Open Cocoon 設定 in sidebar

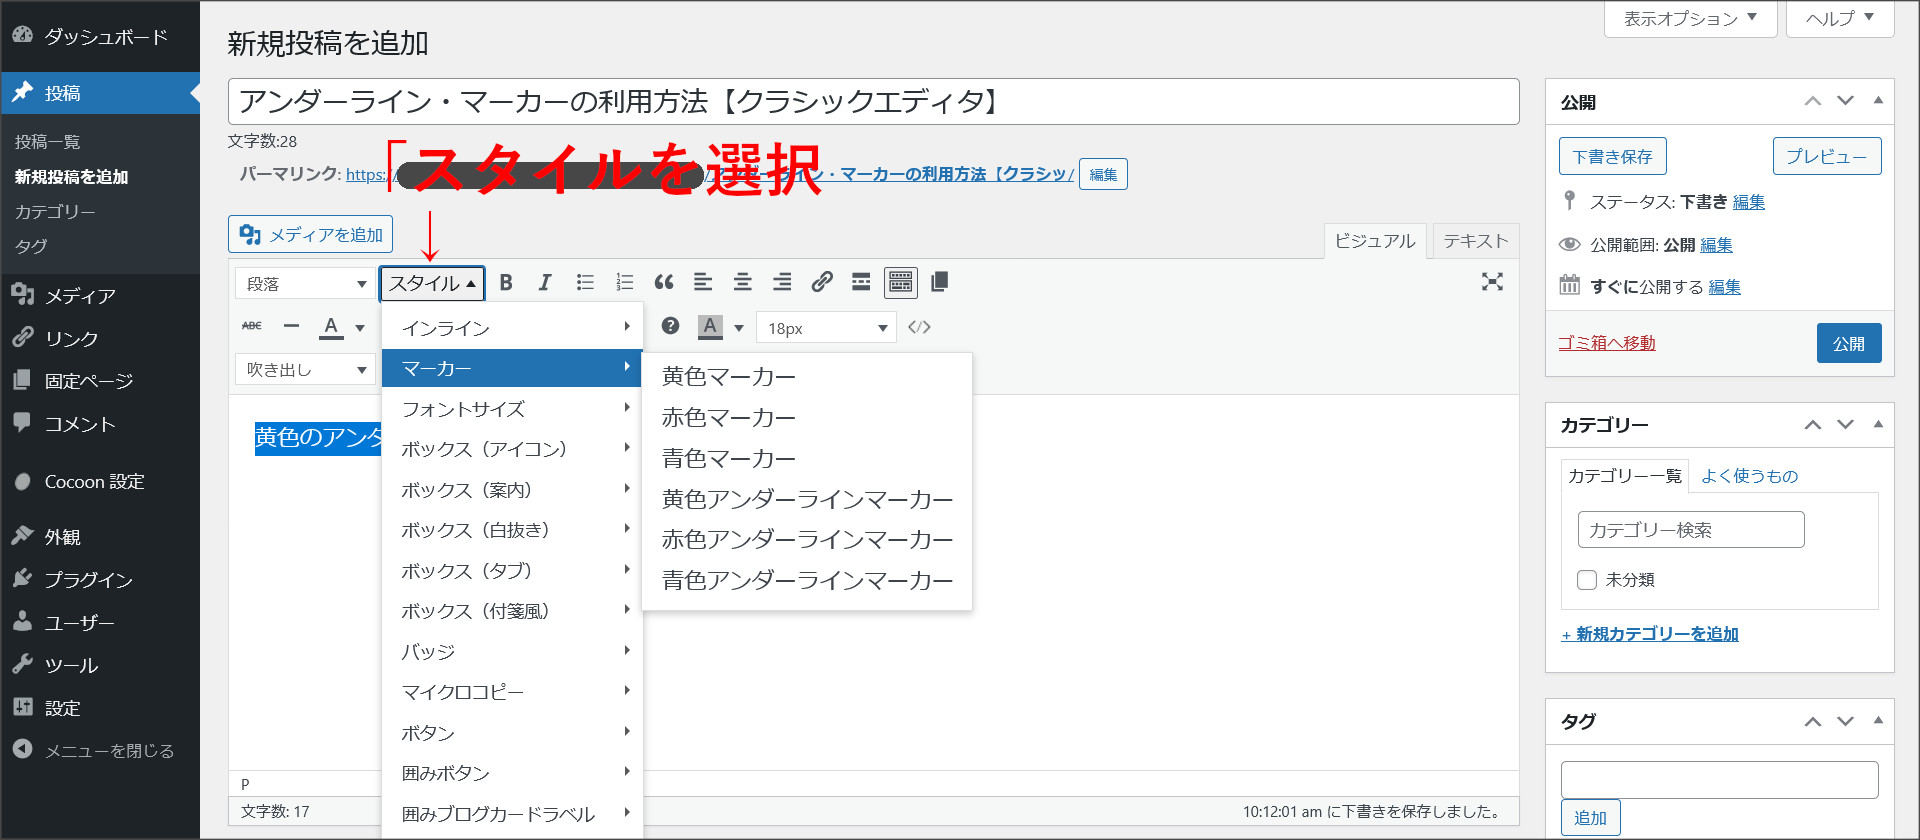point(100,481)
